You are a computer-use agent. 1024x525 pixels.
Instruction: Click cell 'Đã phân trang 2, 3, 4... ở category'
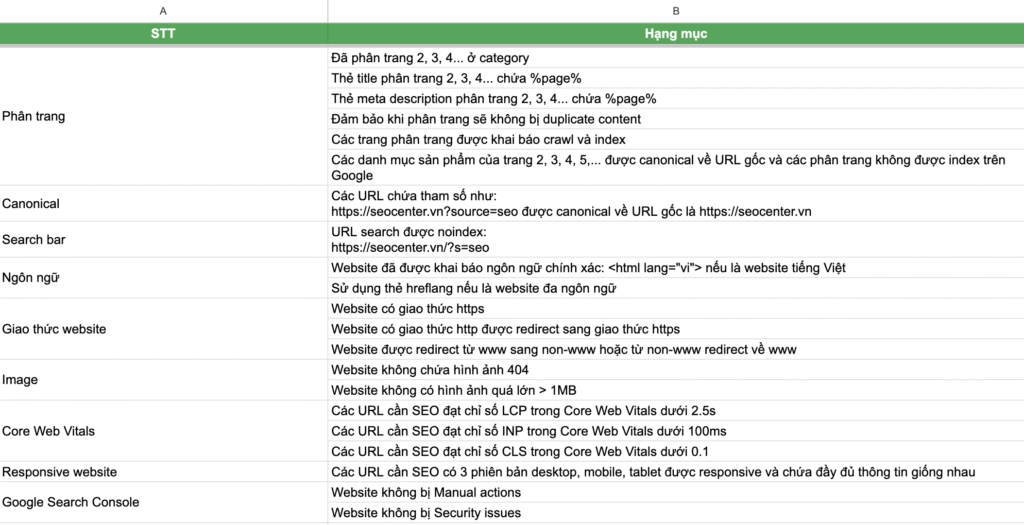[x=676, y=58]
